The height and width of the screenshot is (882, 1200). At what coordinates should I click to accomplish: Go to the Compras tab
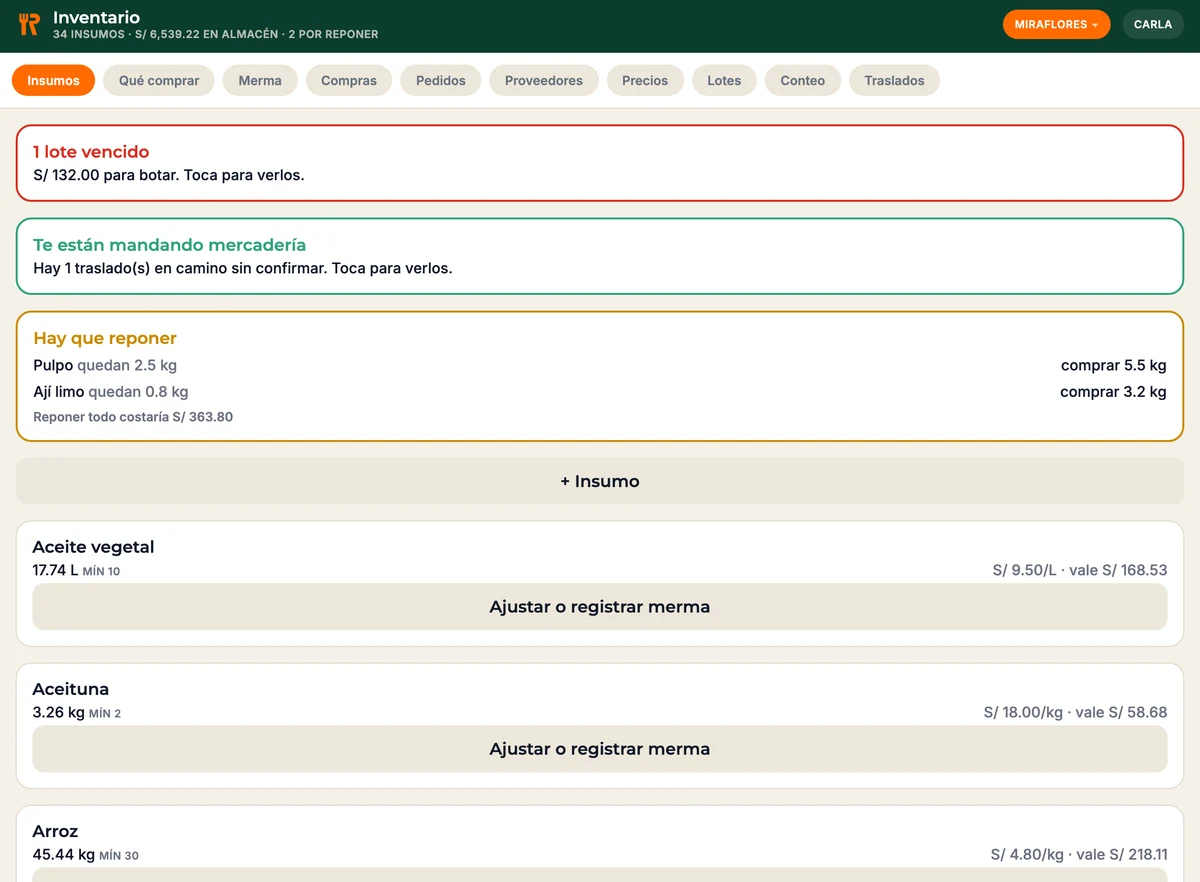(x=349, y=81)
